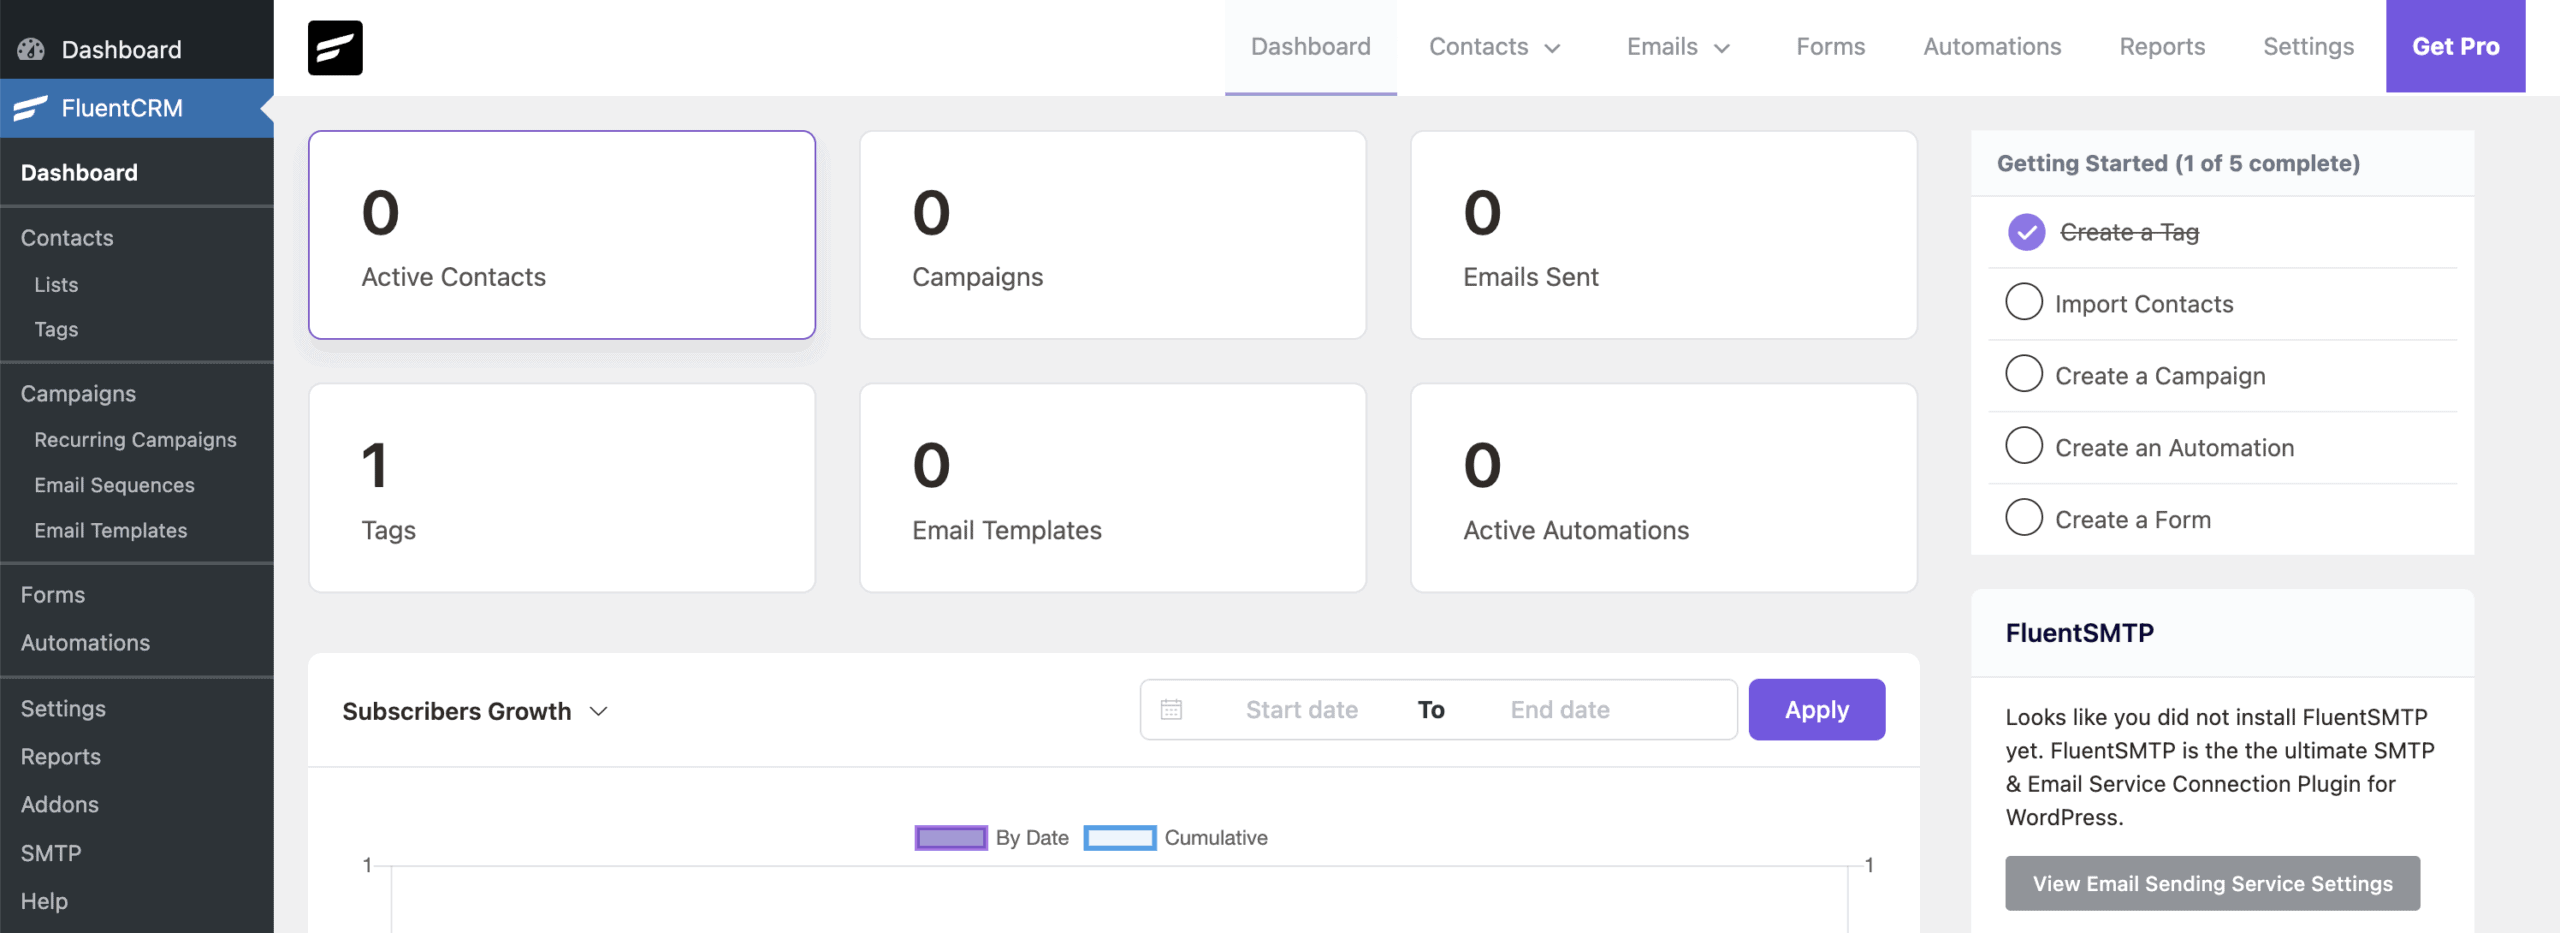The width and height of the screenshot is (2560, 933).
Task: Click the WordPress Dashboard speedometer icon
Action: pos(29,49)
